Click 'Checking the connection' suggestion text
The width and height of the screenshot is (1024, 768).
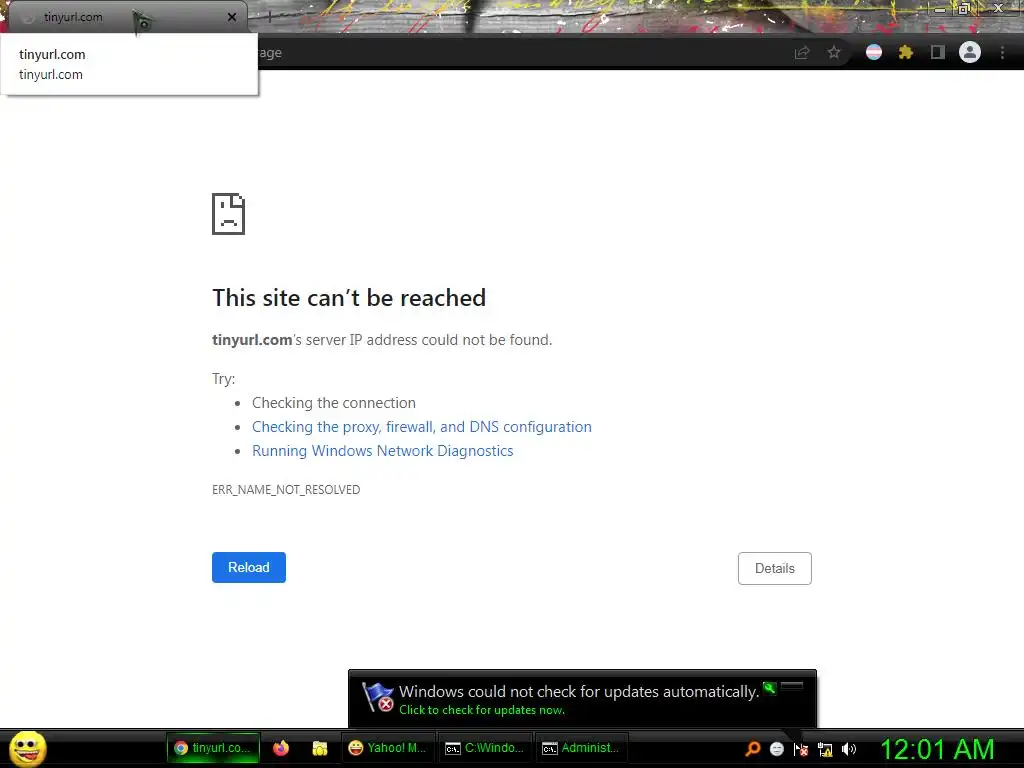click(x=334, y=403)
